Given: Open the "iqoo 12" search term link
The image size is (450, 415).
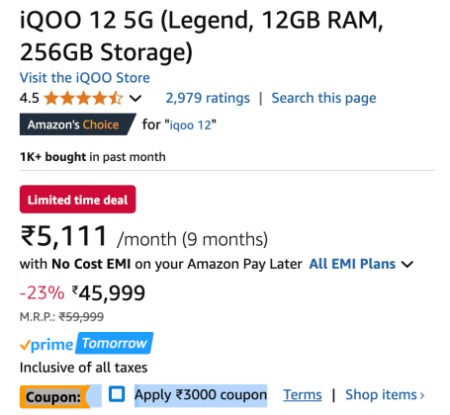Looking at the screenshot, I should pyautogui.click(x=191, y=125).
